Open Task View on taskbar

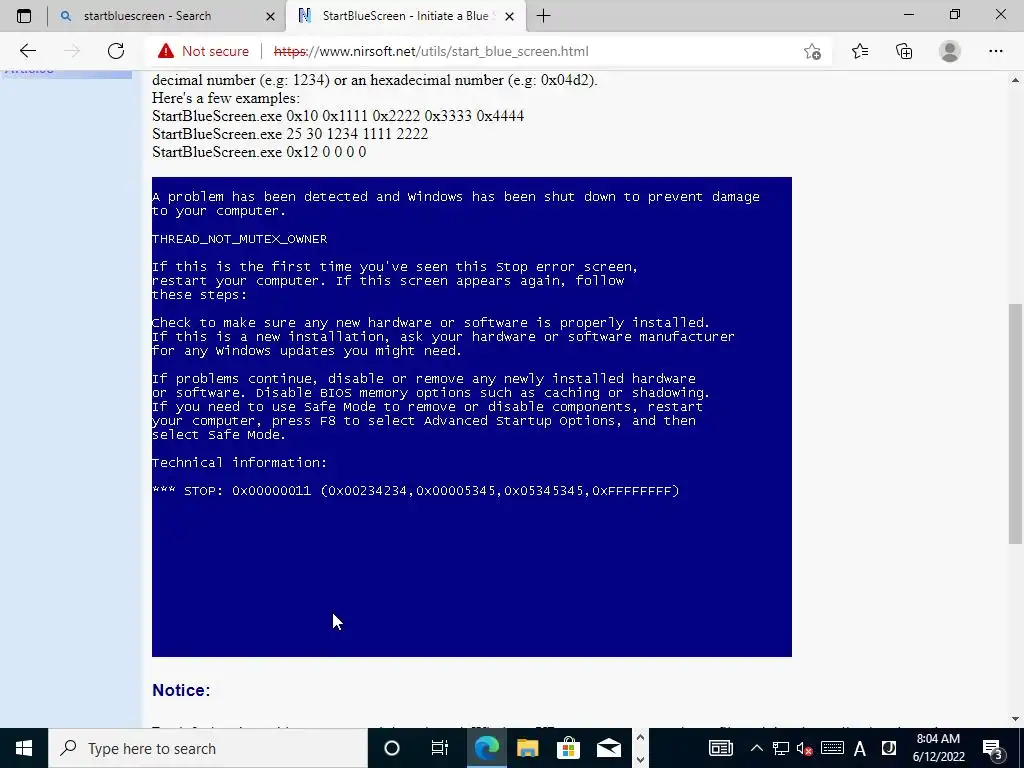440,748
